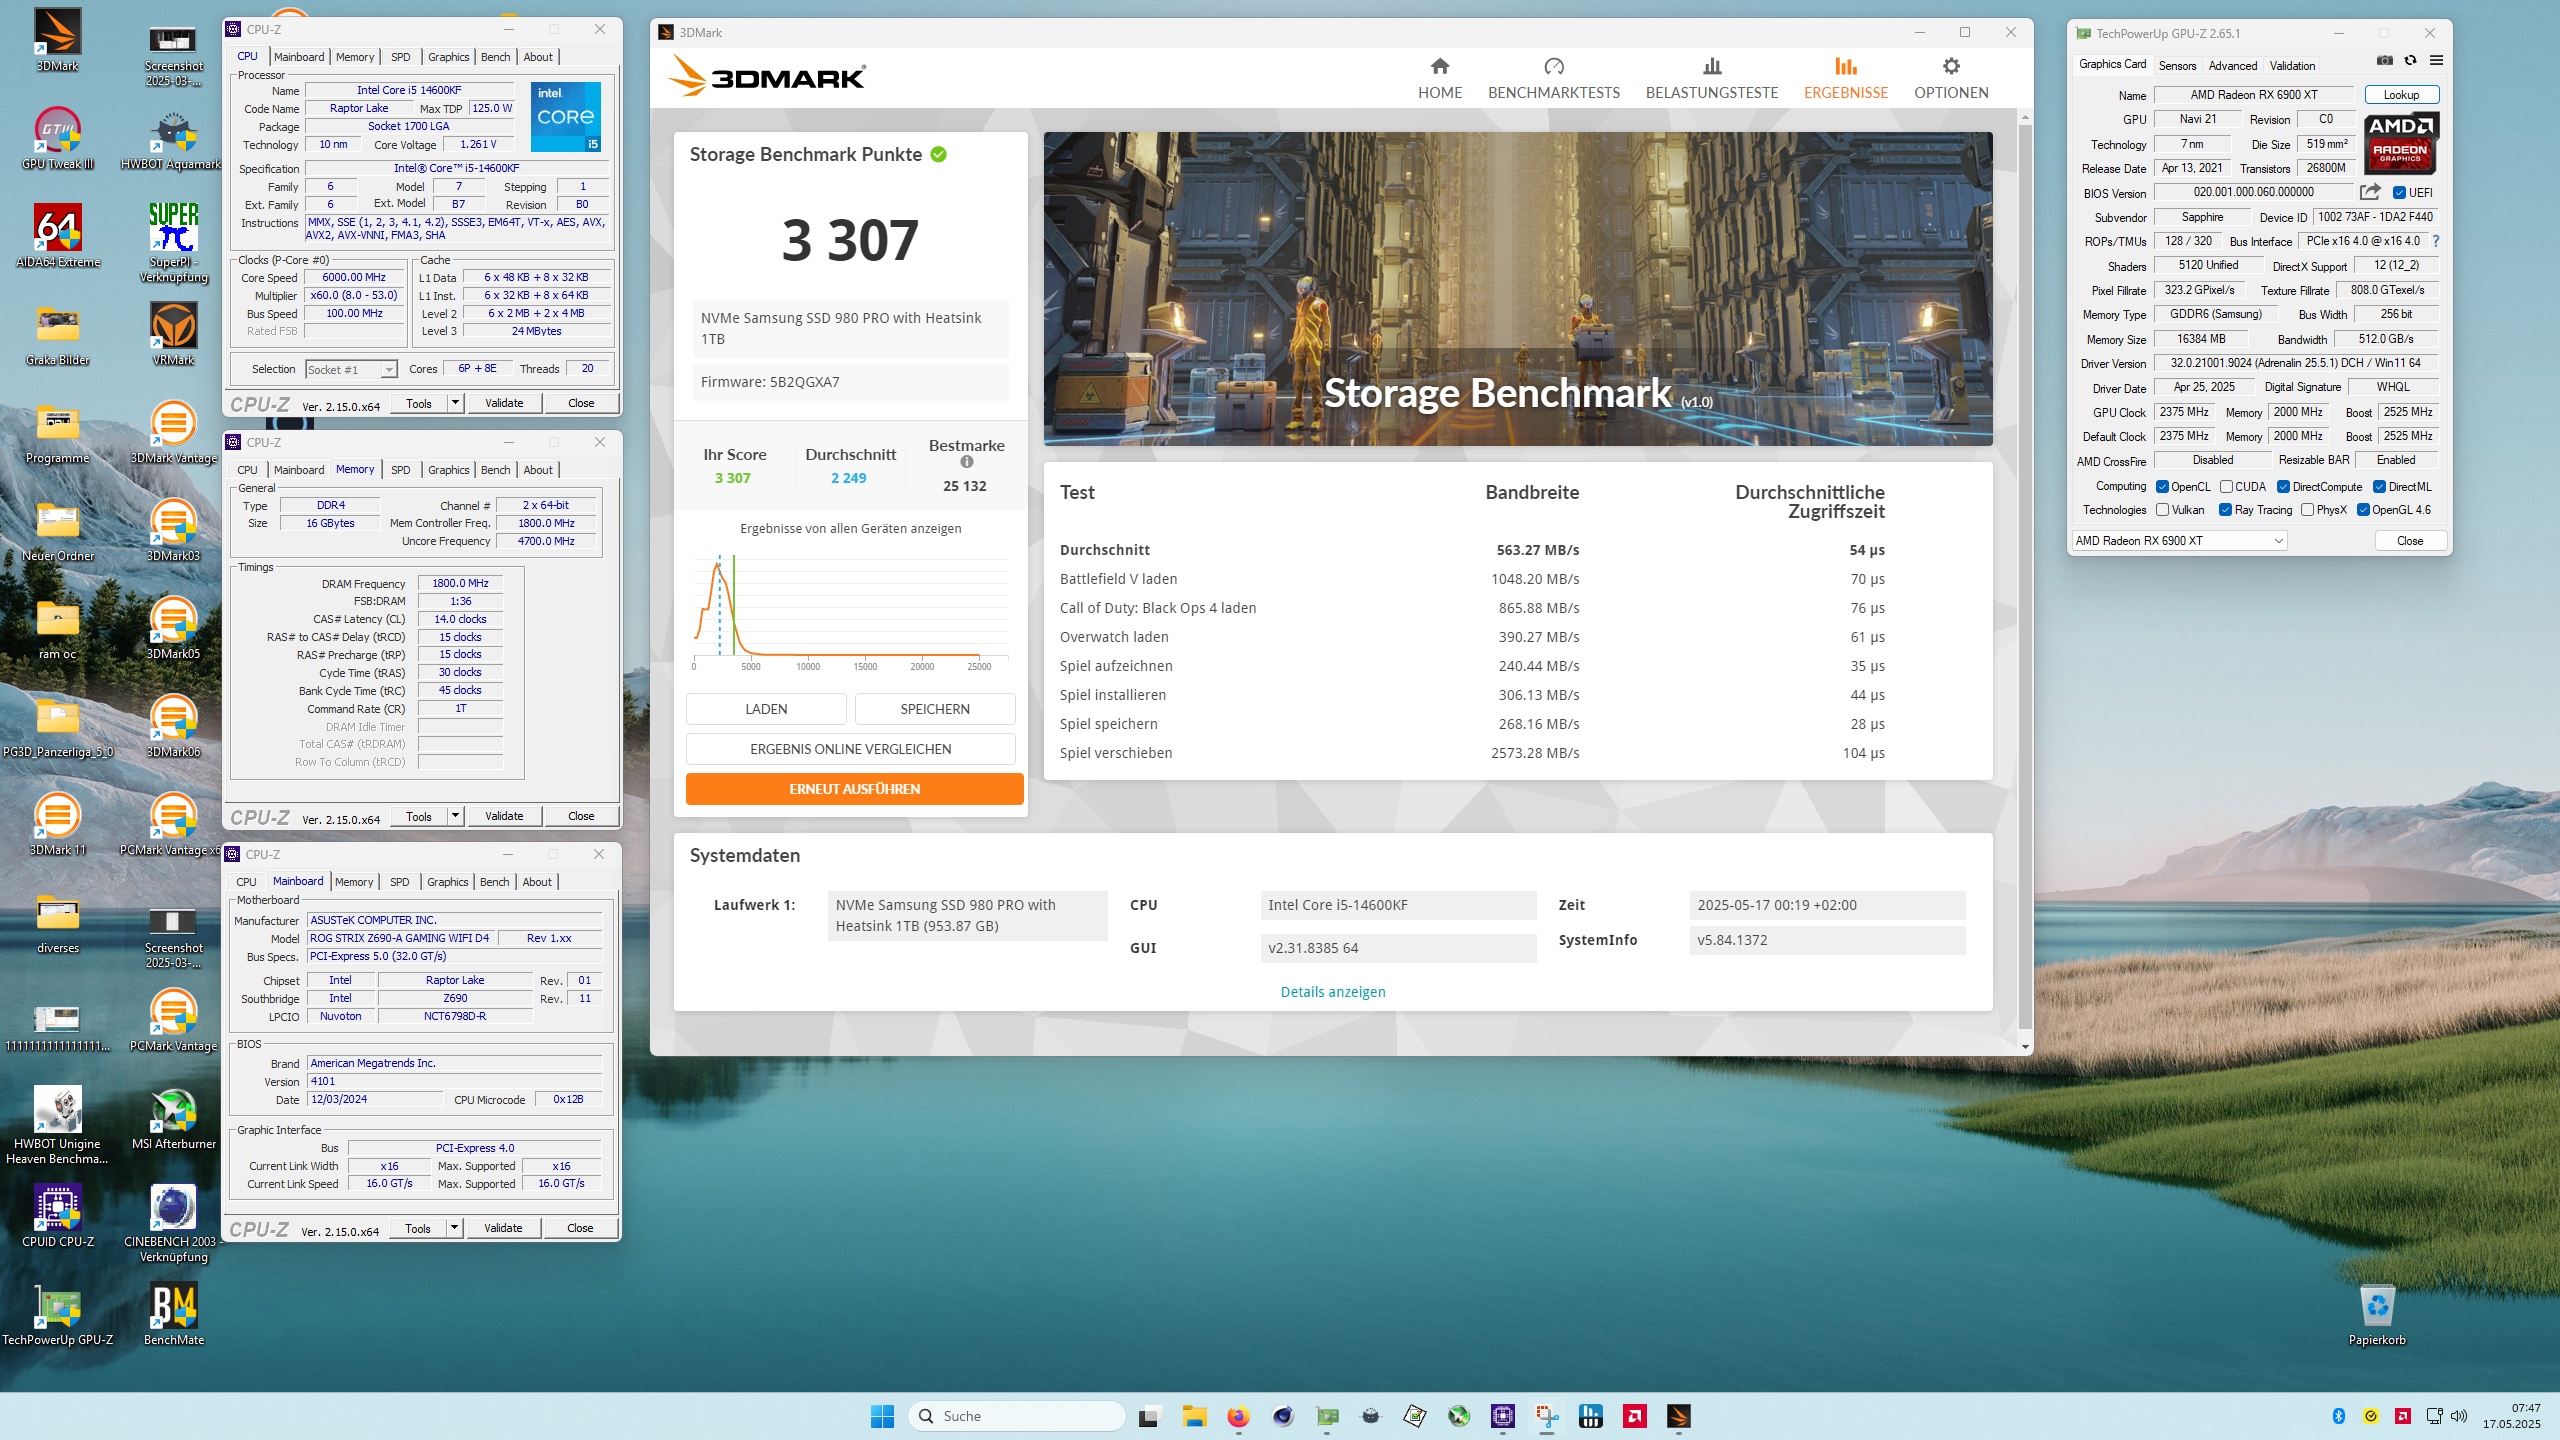Click GPU-Z BIOS export share icon
The height and width of the screenshot is (1440, 2560).
(x=2370, y=192)
